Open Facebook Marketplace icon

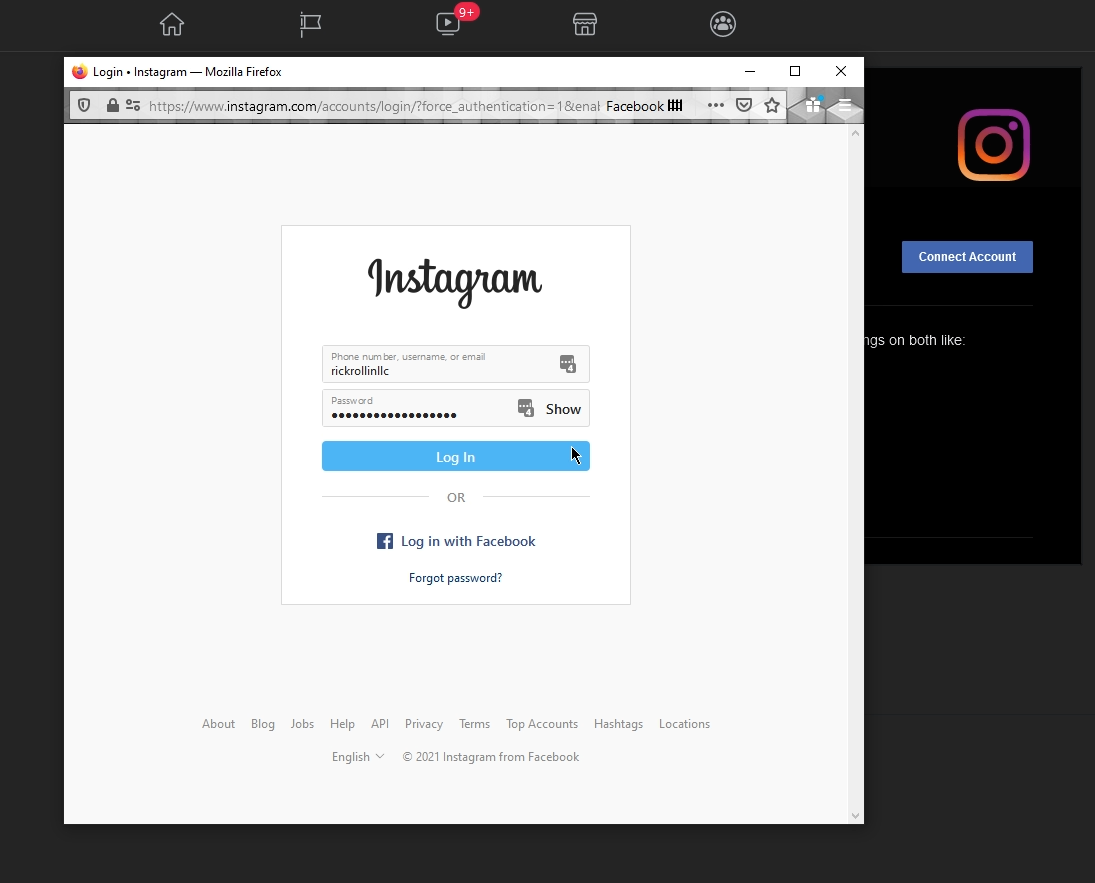(585, 24)
